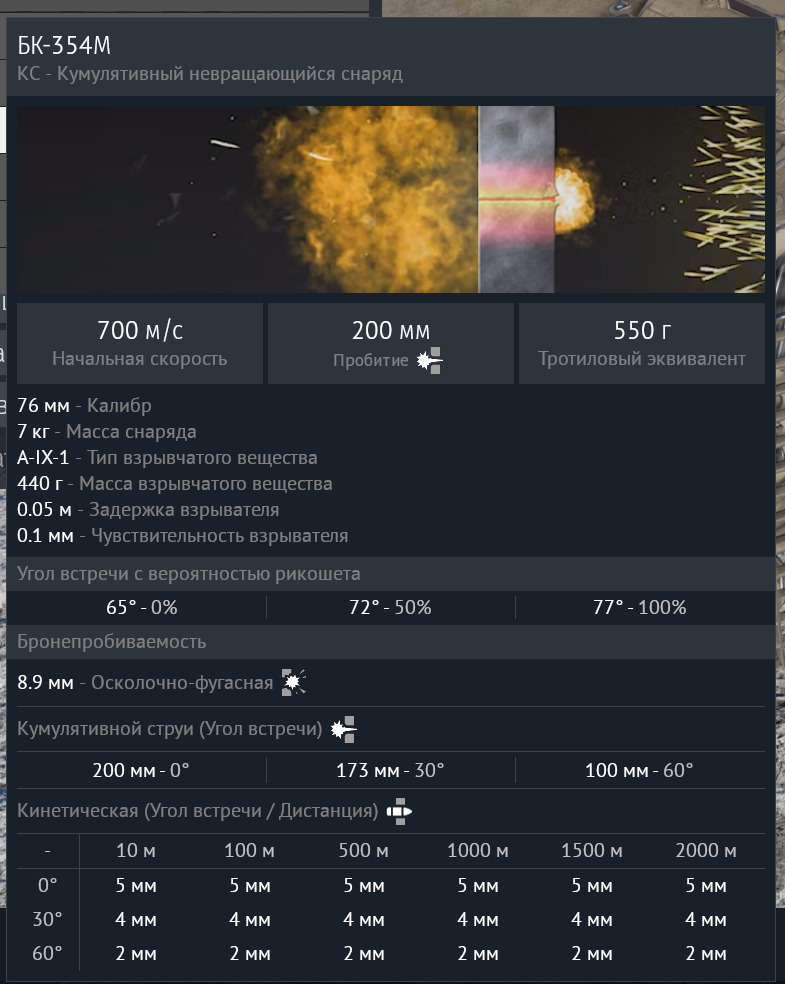Click the icon after Кумулятивной струи (Угол встречи)
Viewport: 785px width, 984px height.
click(x=344, y=729)
